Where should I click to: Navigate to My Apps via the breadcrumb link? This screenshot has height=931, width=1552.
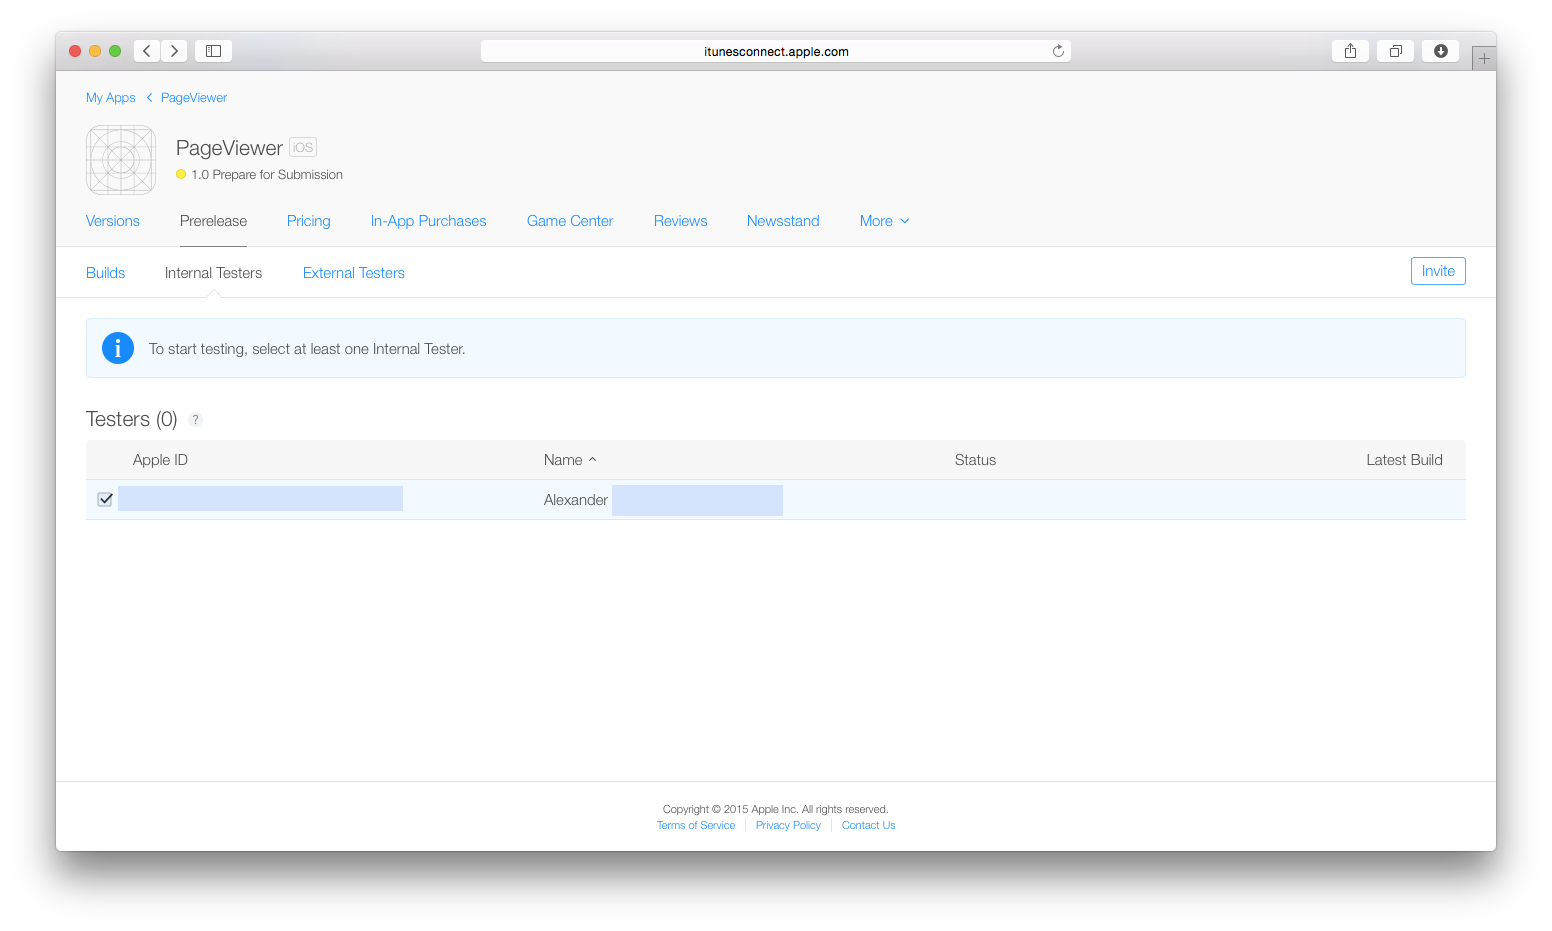click(x=110, y=97)
